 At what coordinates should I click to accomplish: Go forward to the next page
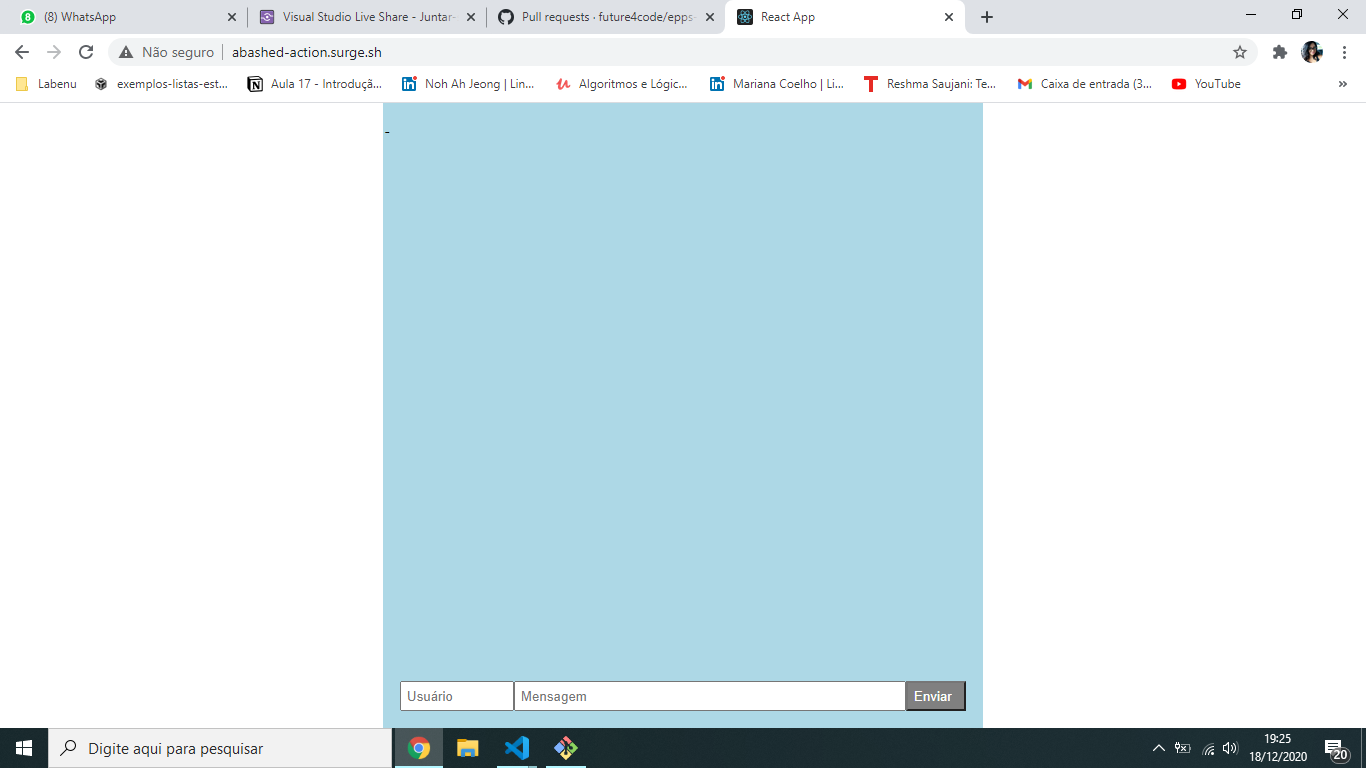tap(54, 52)
